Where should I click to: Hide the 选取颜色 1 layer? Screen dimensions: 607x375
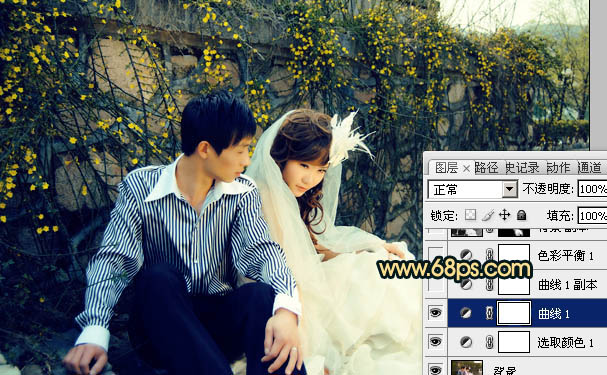(436, 342)
